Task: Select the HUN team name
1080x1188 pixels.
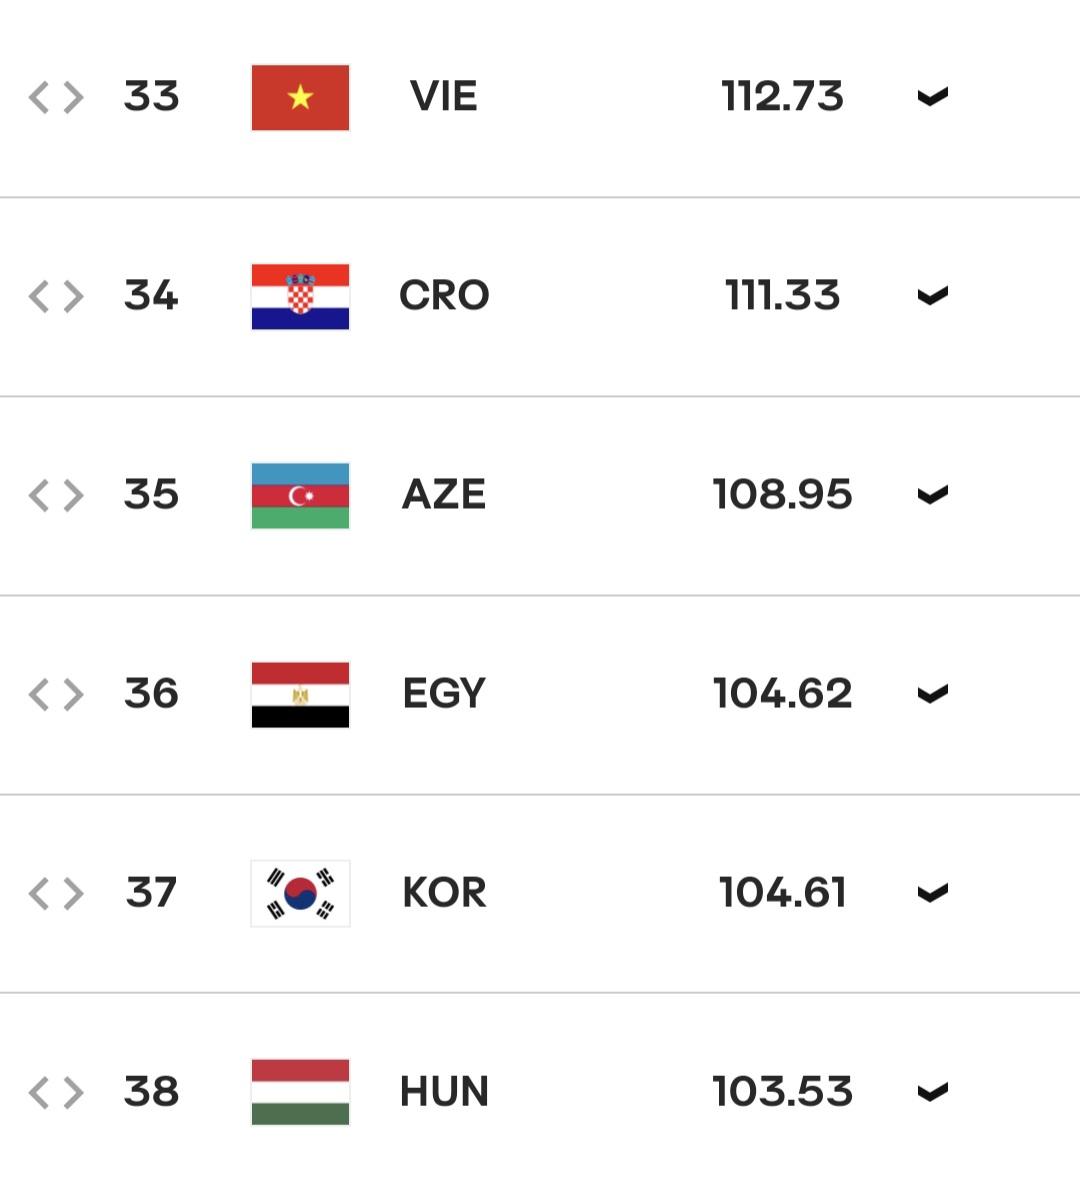Action: click(444, 1092)
